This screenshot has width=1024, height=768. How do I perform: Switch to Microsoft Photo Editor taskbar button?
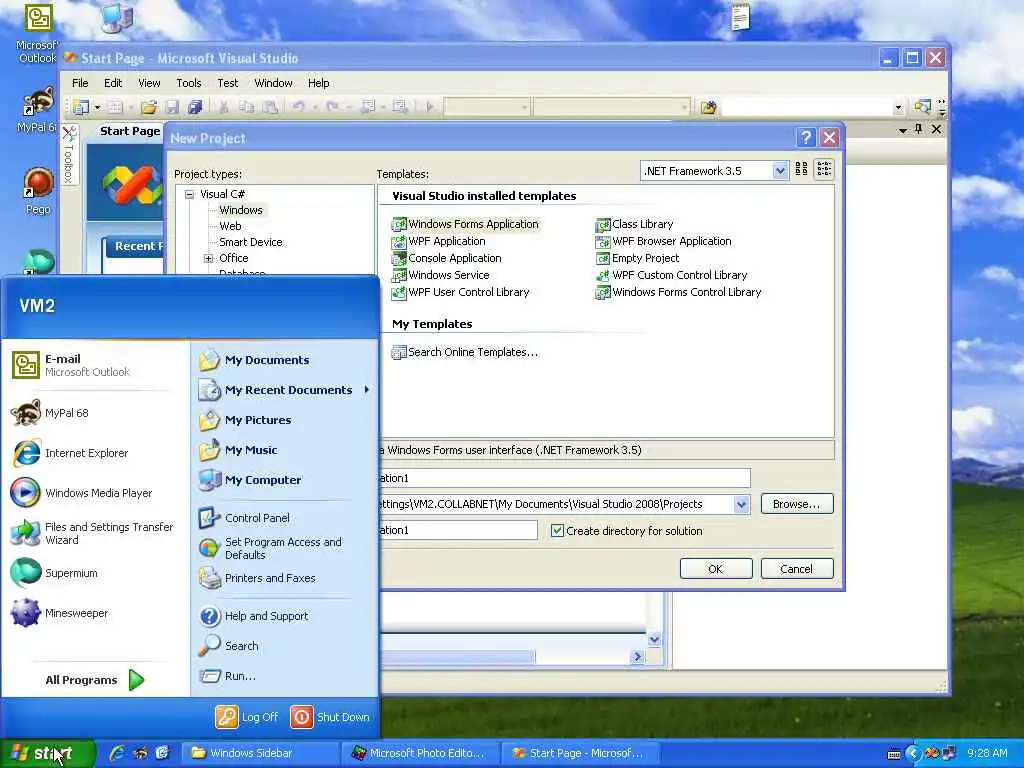point(420,753)
